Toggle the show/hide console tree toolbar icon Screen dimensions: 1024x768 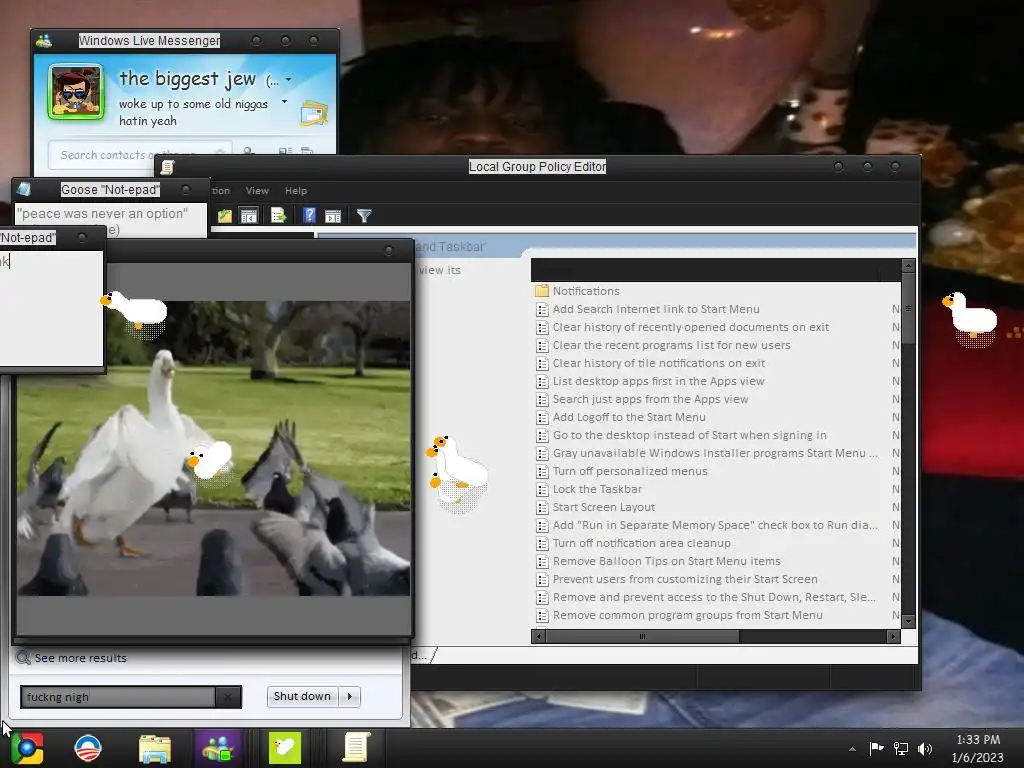(248, 216)
